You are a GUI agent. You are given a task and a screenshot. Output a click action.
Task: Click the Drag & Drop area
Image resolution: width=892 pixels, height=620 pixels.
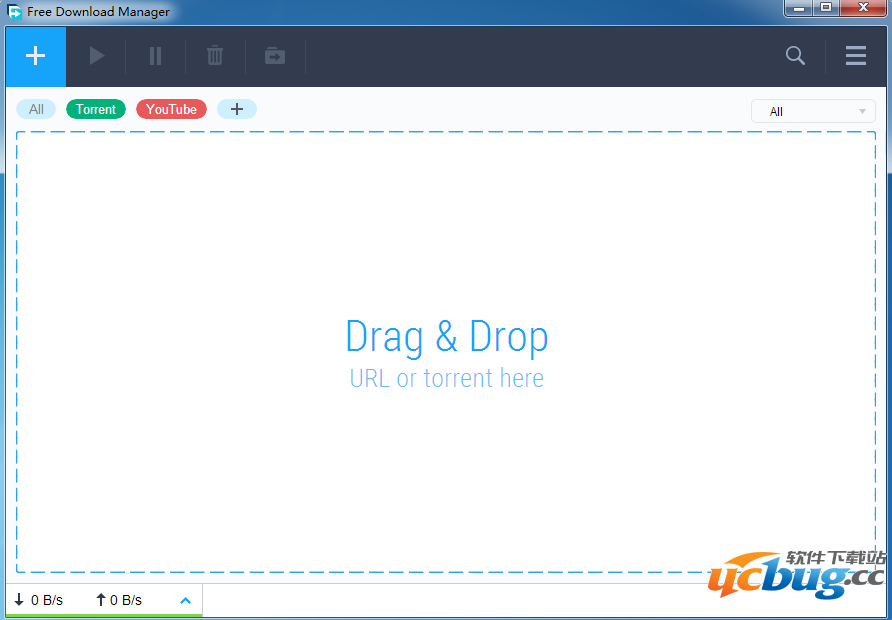[x=446, y=352]
